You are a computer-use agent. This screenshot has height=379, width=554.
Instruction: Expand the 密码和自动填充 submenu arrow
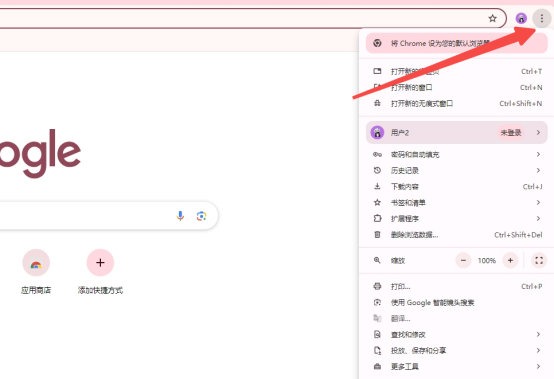pos(538,154)
